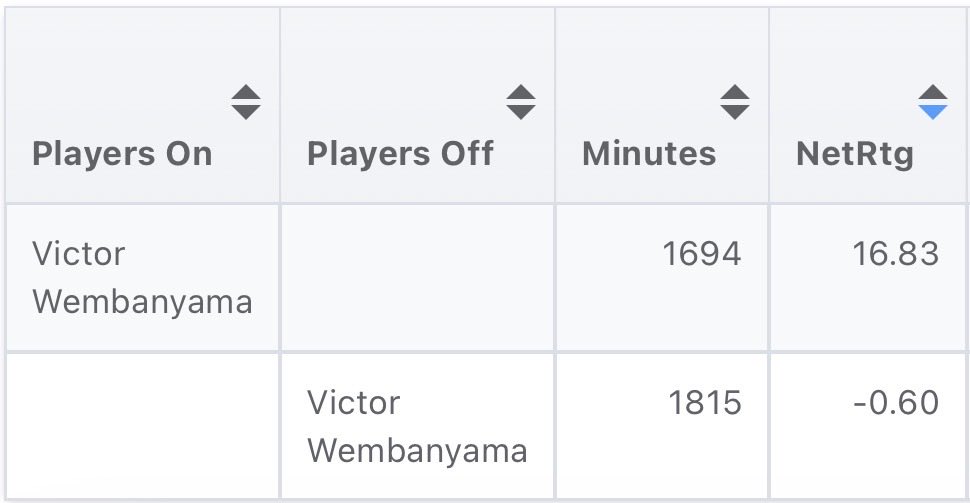Viewport: 970px width, 503px height.
Task: Click the NetRtg column header text
Action: (855, 154)
